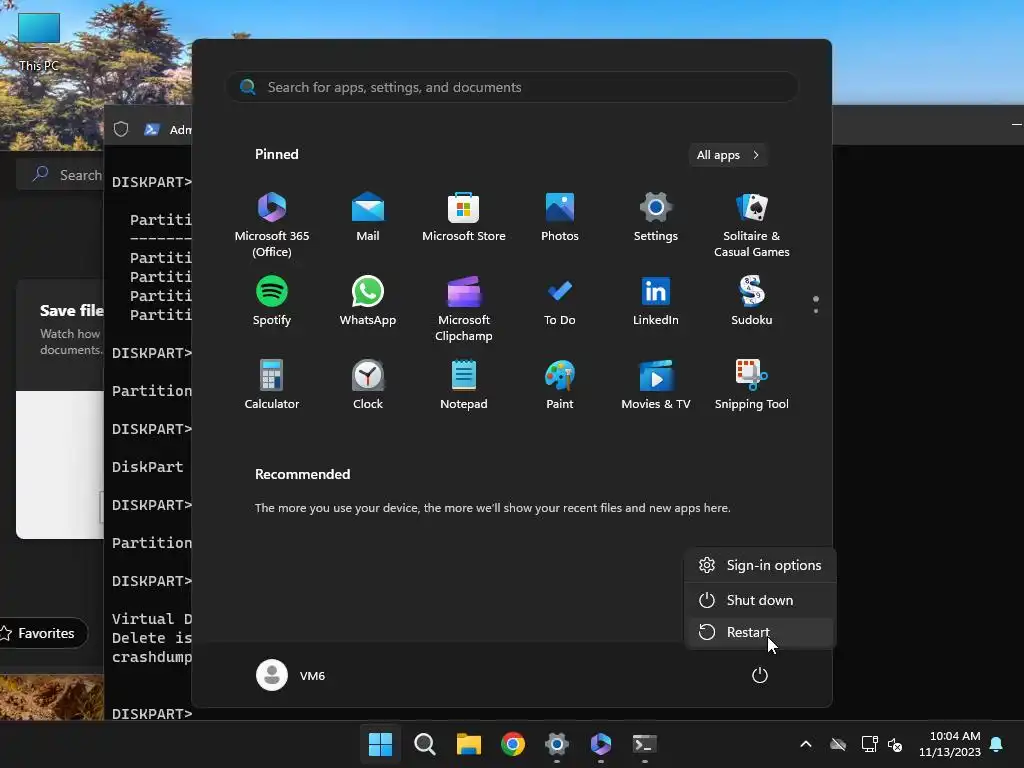
Task: Select the This PC desktop icon
Action: tap(39, 43)
